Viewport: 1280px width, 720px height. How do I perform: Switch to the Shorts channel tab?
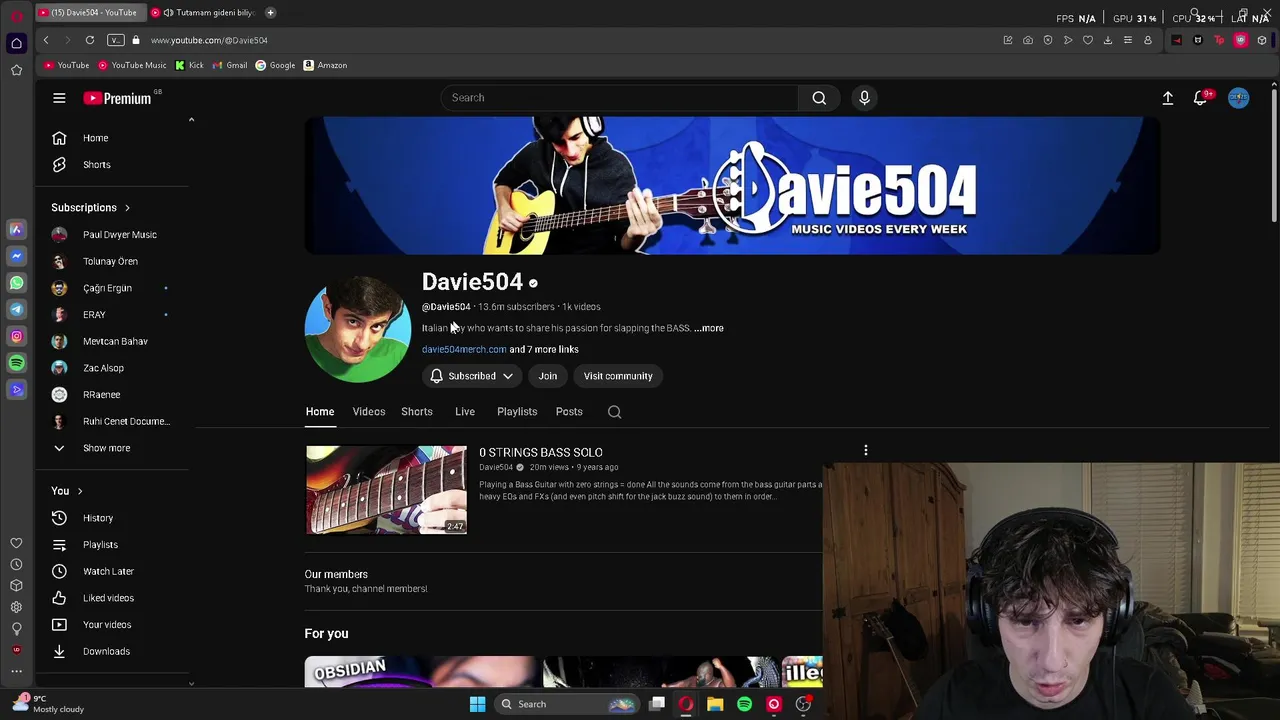417,412
